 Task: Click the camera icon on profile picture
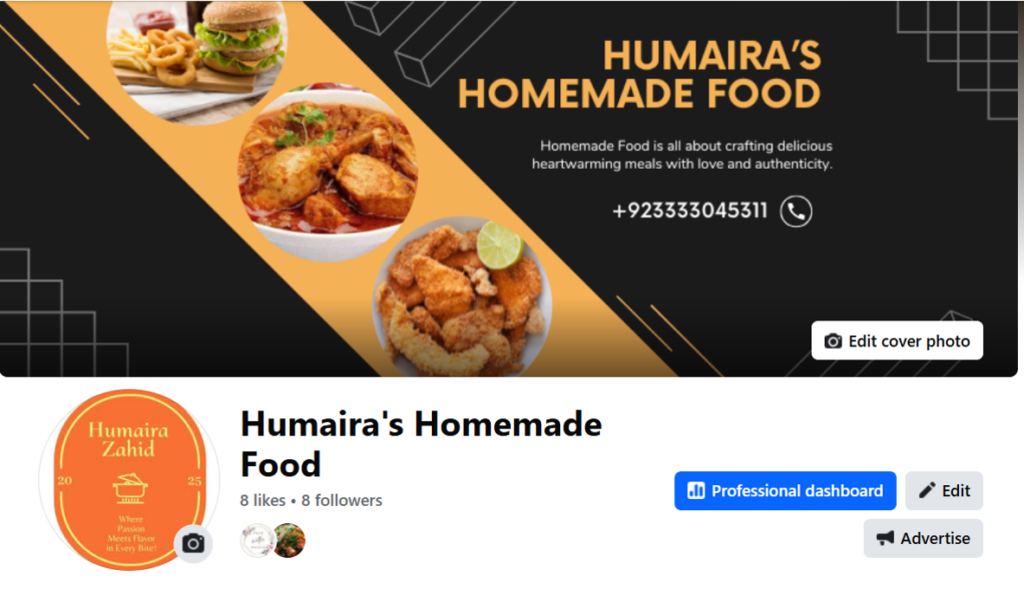193,543
